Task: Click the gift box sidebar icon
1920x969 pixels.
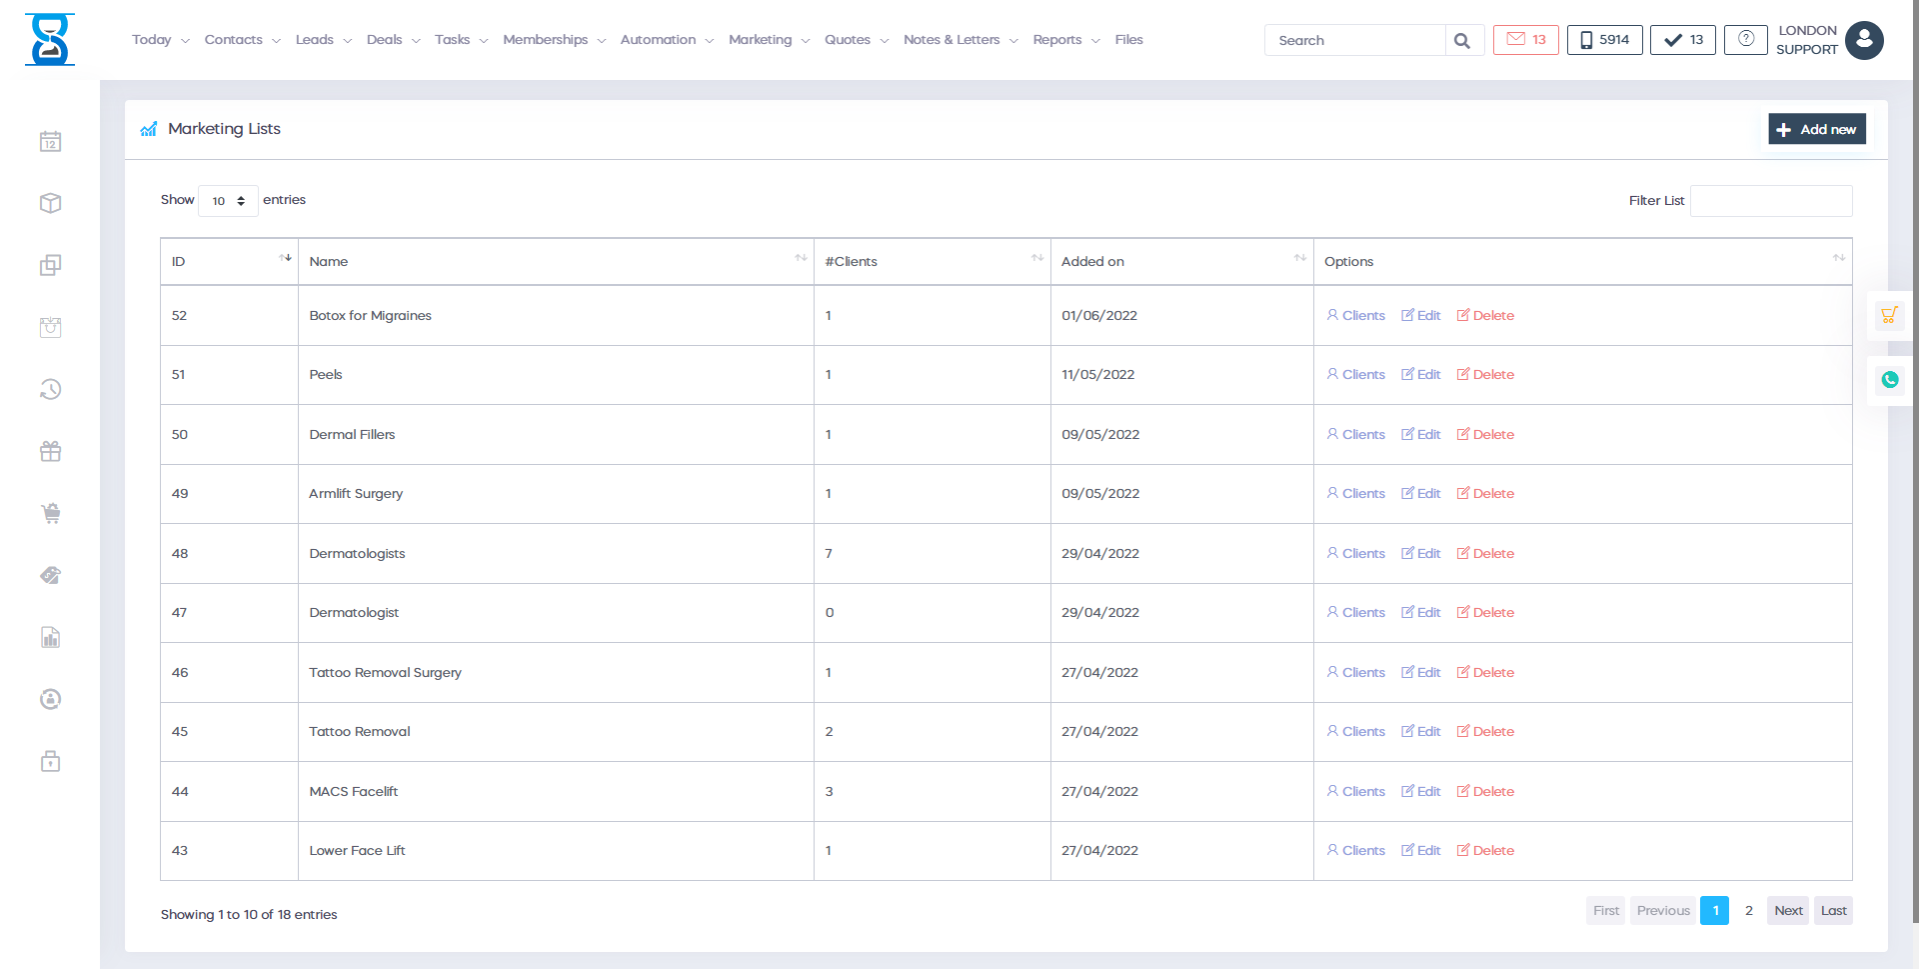Action: pyautogui.click(x=50, y=452)
